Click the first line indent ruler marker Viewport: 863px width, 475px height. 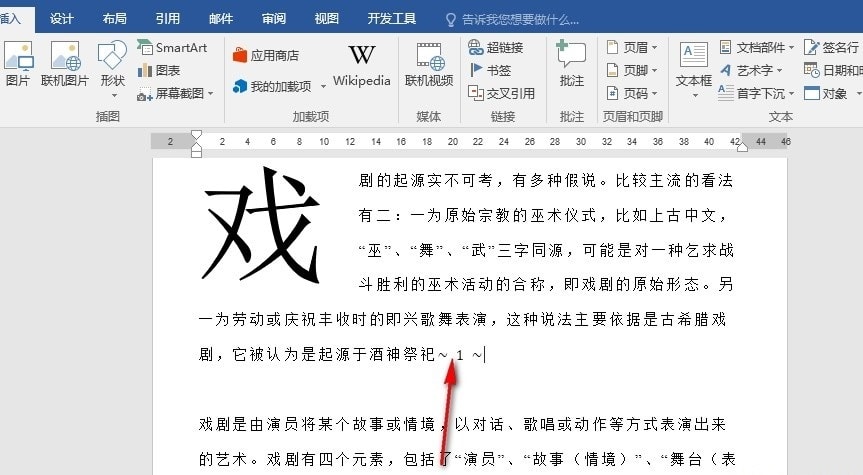[196, 134]
